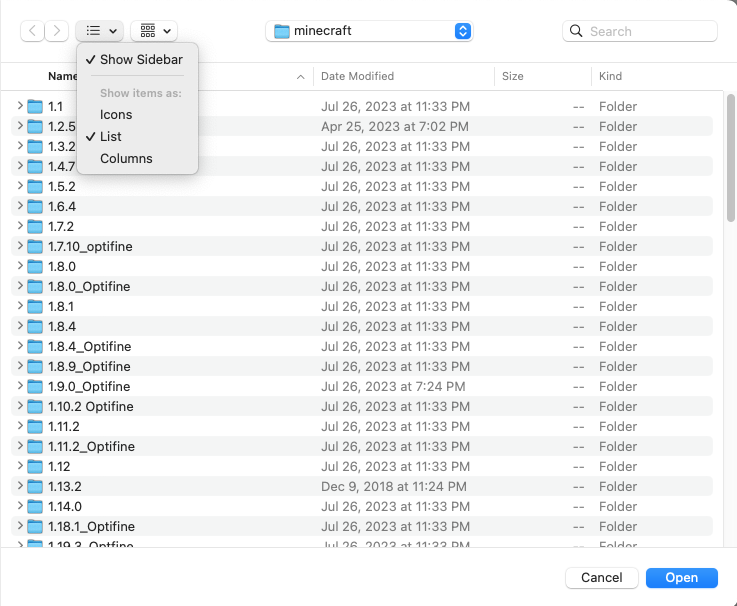Expand the 1.8.0_Optifine folder
This screenshot has height=606, width=737.
(x=20, y=286)
